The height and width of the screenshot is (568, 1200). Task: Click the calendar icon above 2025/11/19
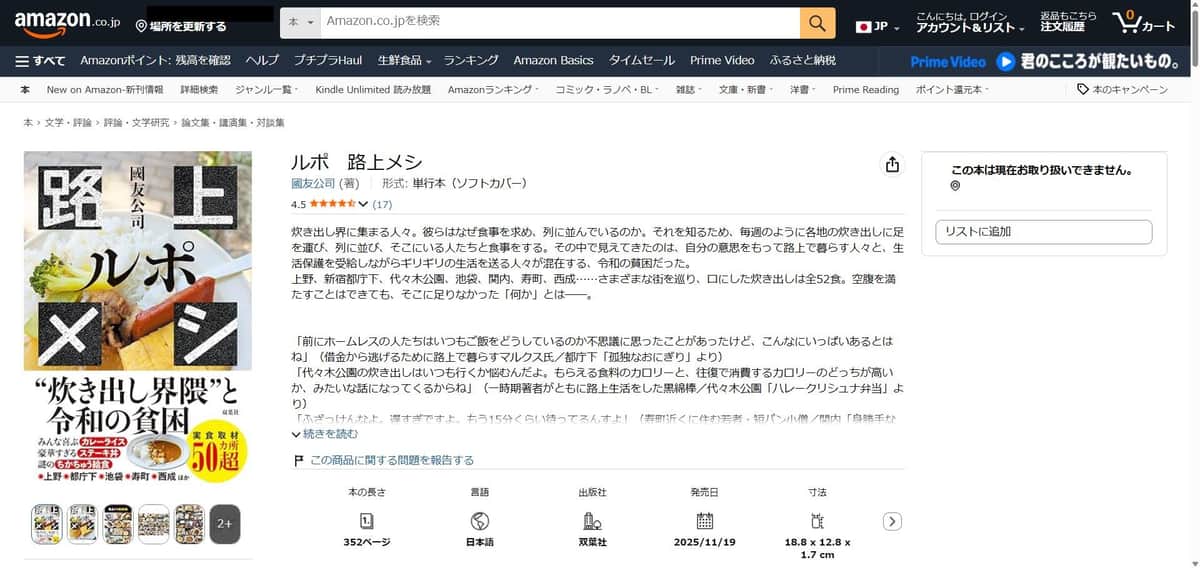(x=705, y=521)
